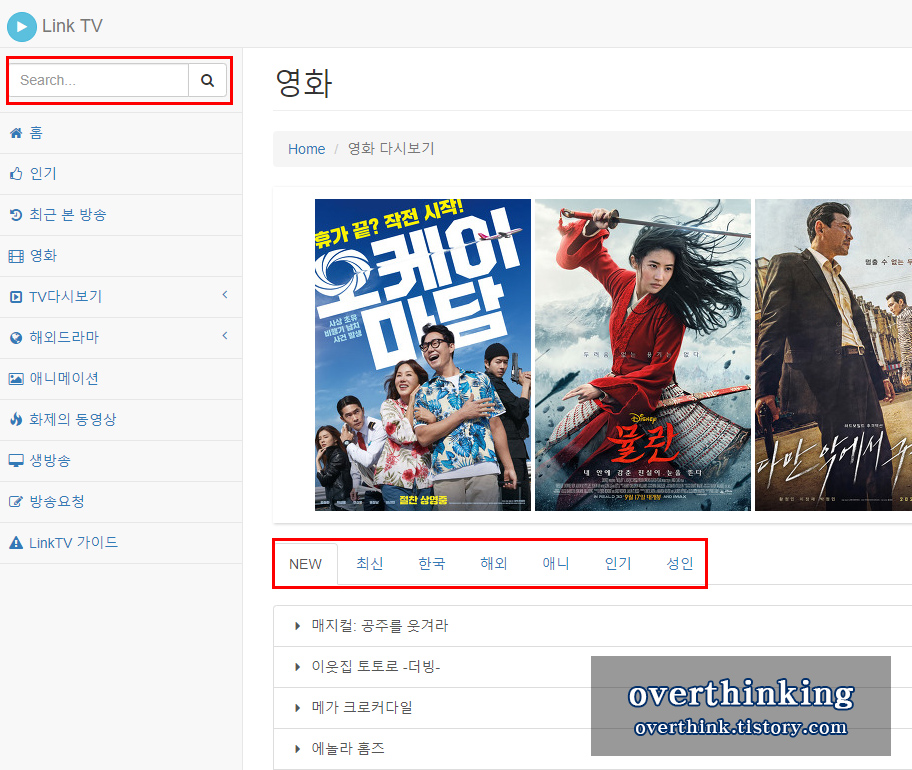This screenshot has width=912, height=770.
Task: Select the NEW tab
Action: 305,564
